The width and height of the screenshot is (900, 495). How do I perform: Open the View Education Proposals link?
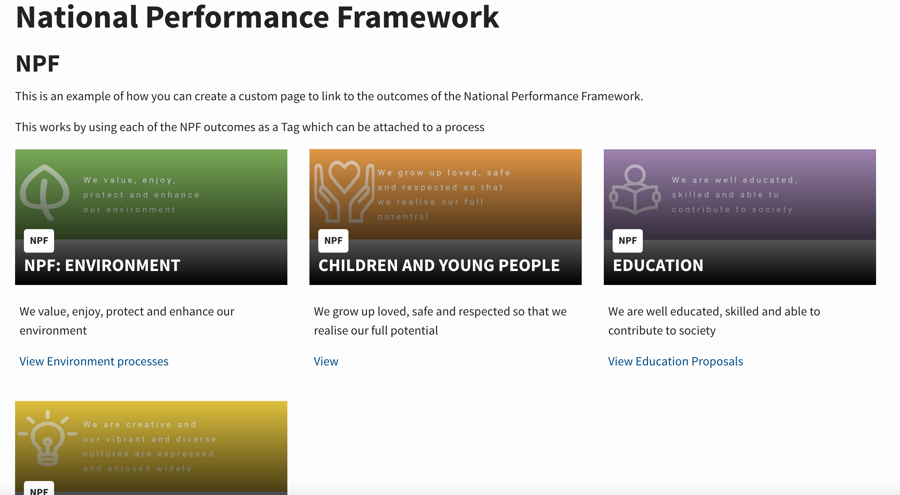click(675, 361)
